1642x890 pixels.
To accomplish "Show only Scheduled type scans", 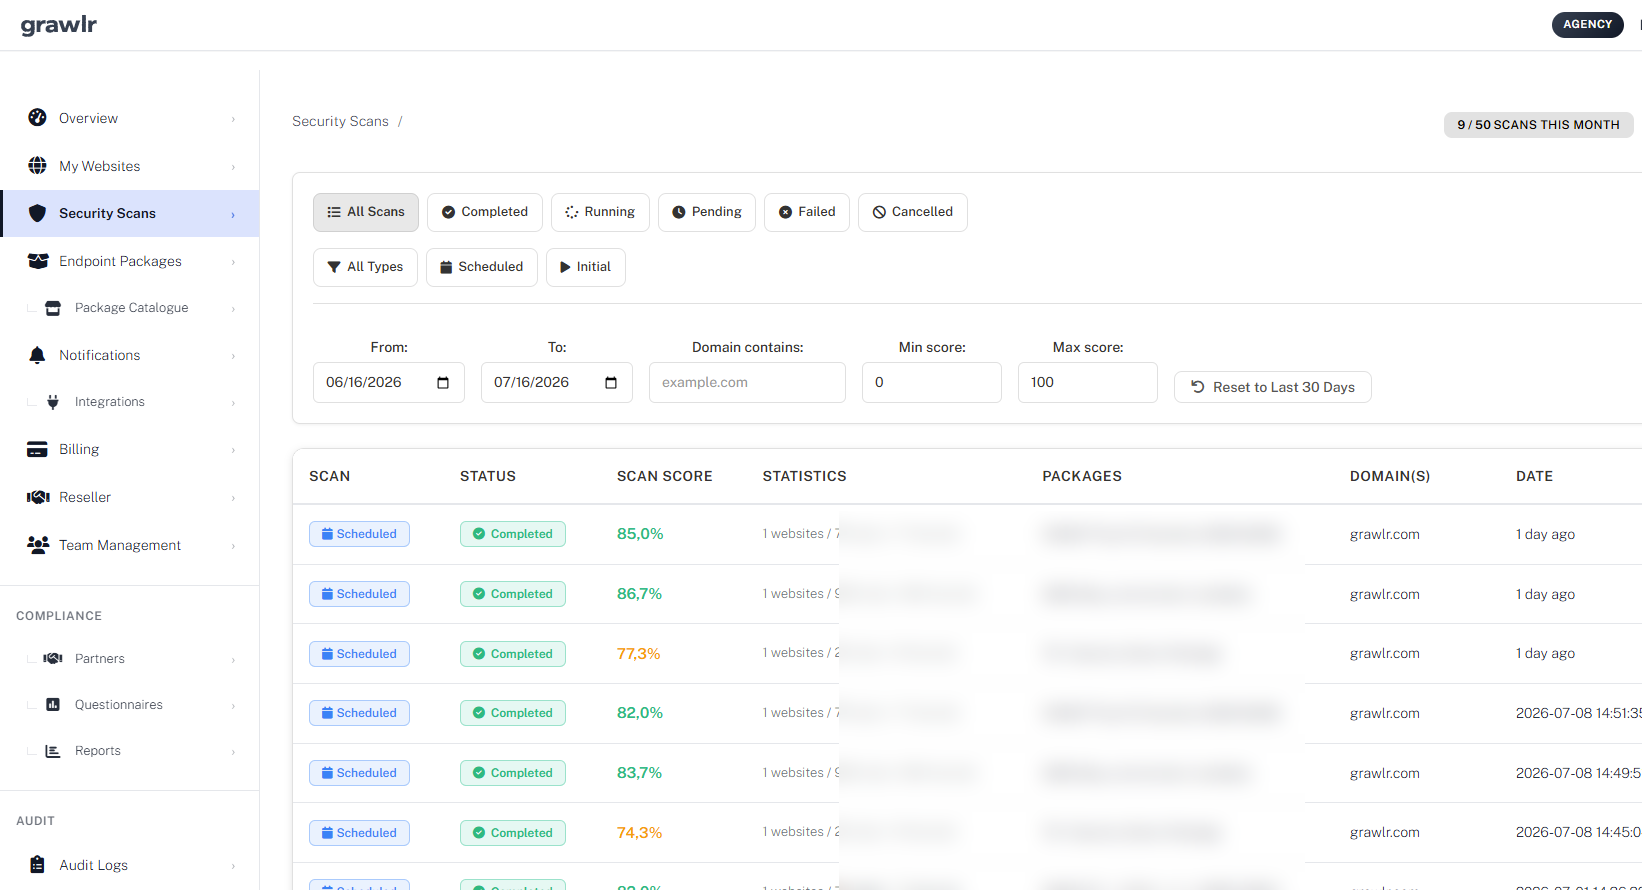I will 482,267.
